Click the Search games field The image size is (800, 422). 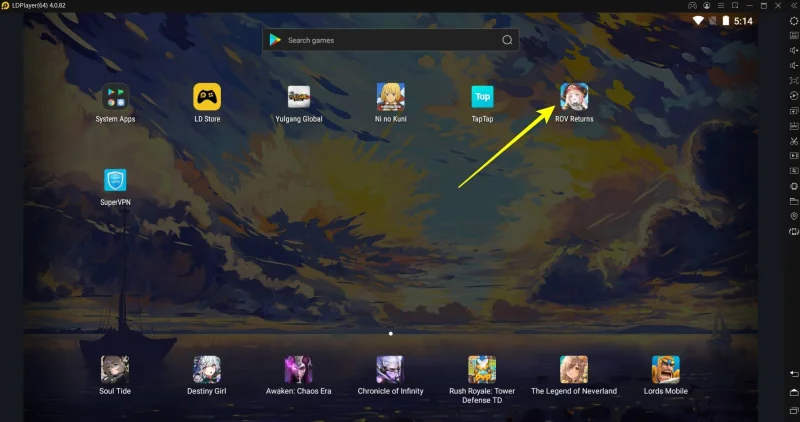[x=391, y=40]
